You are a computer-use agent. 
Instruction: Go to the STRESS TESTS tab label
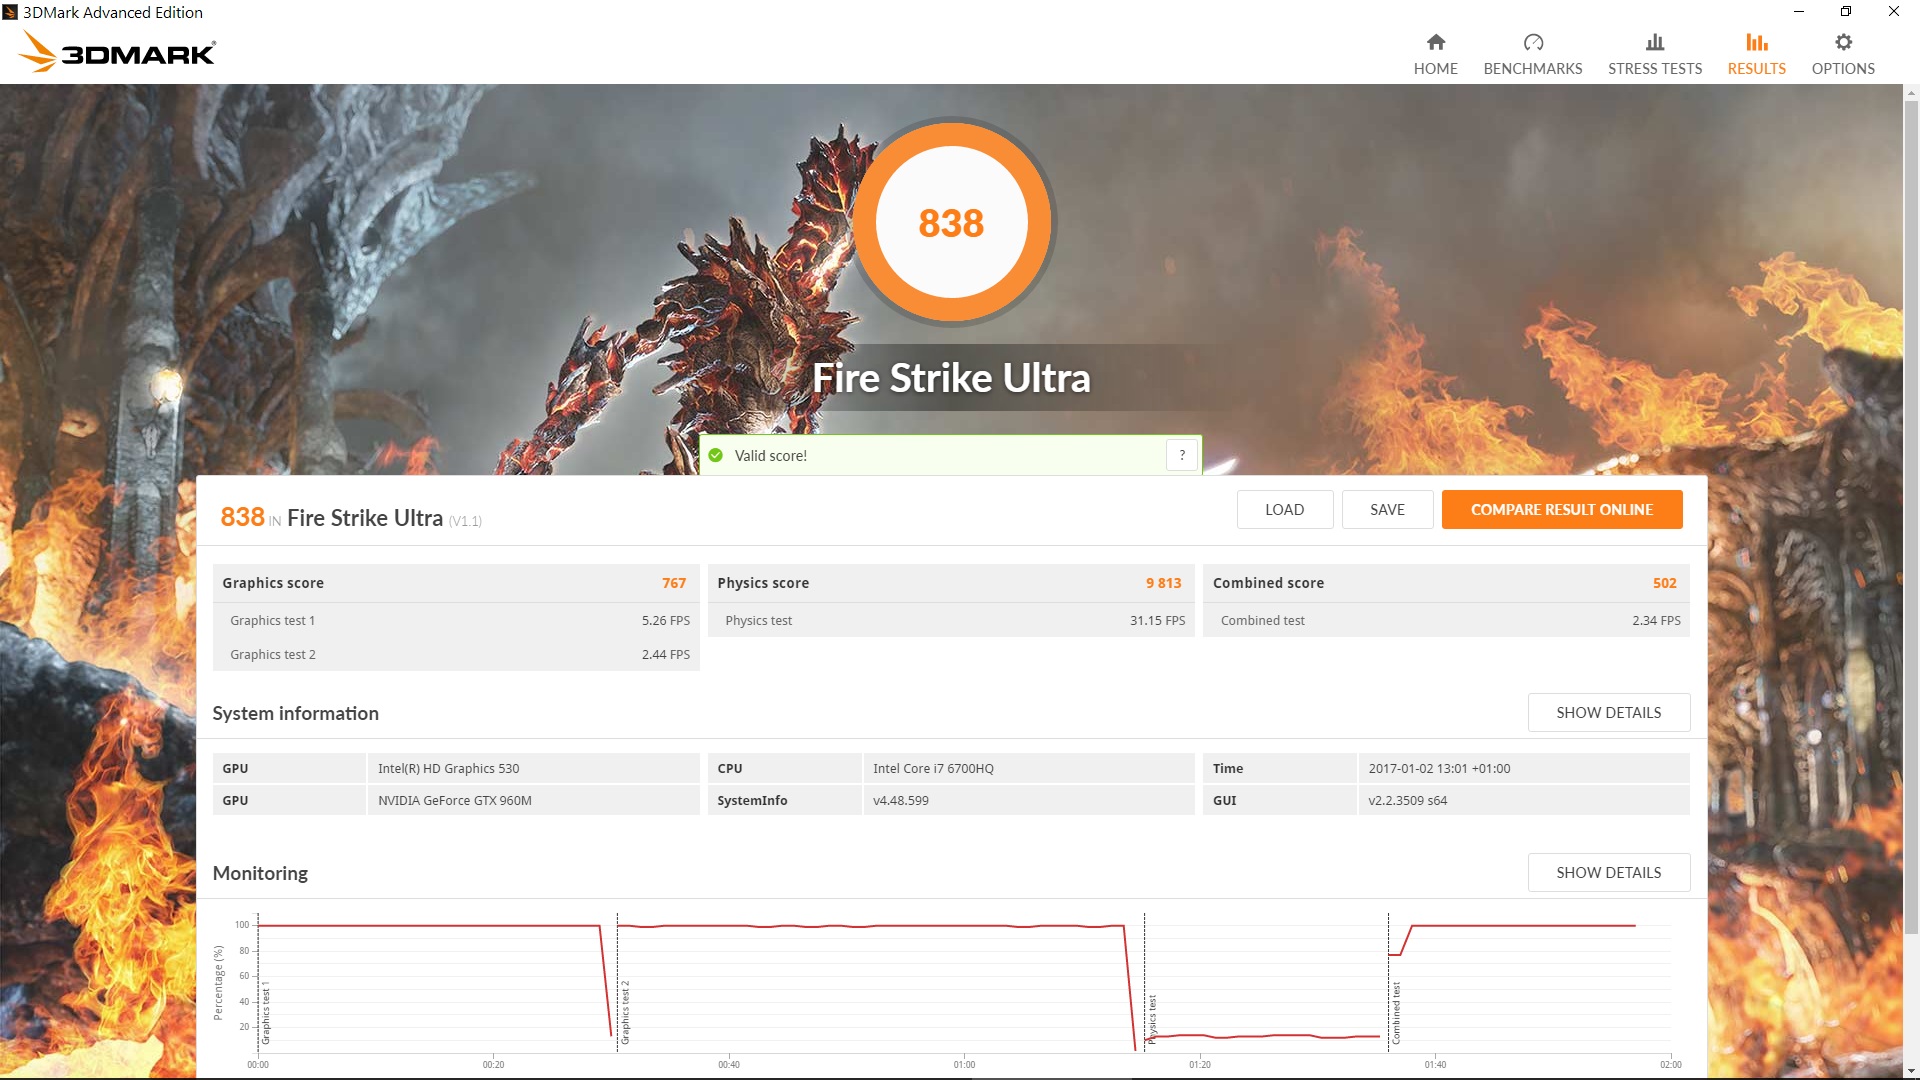(x=1655, y=68)
